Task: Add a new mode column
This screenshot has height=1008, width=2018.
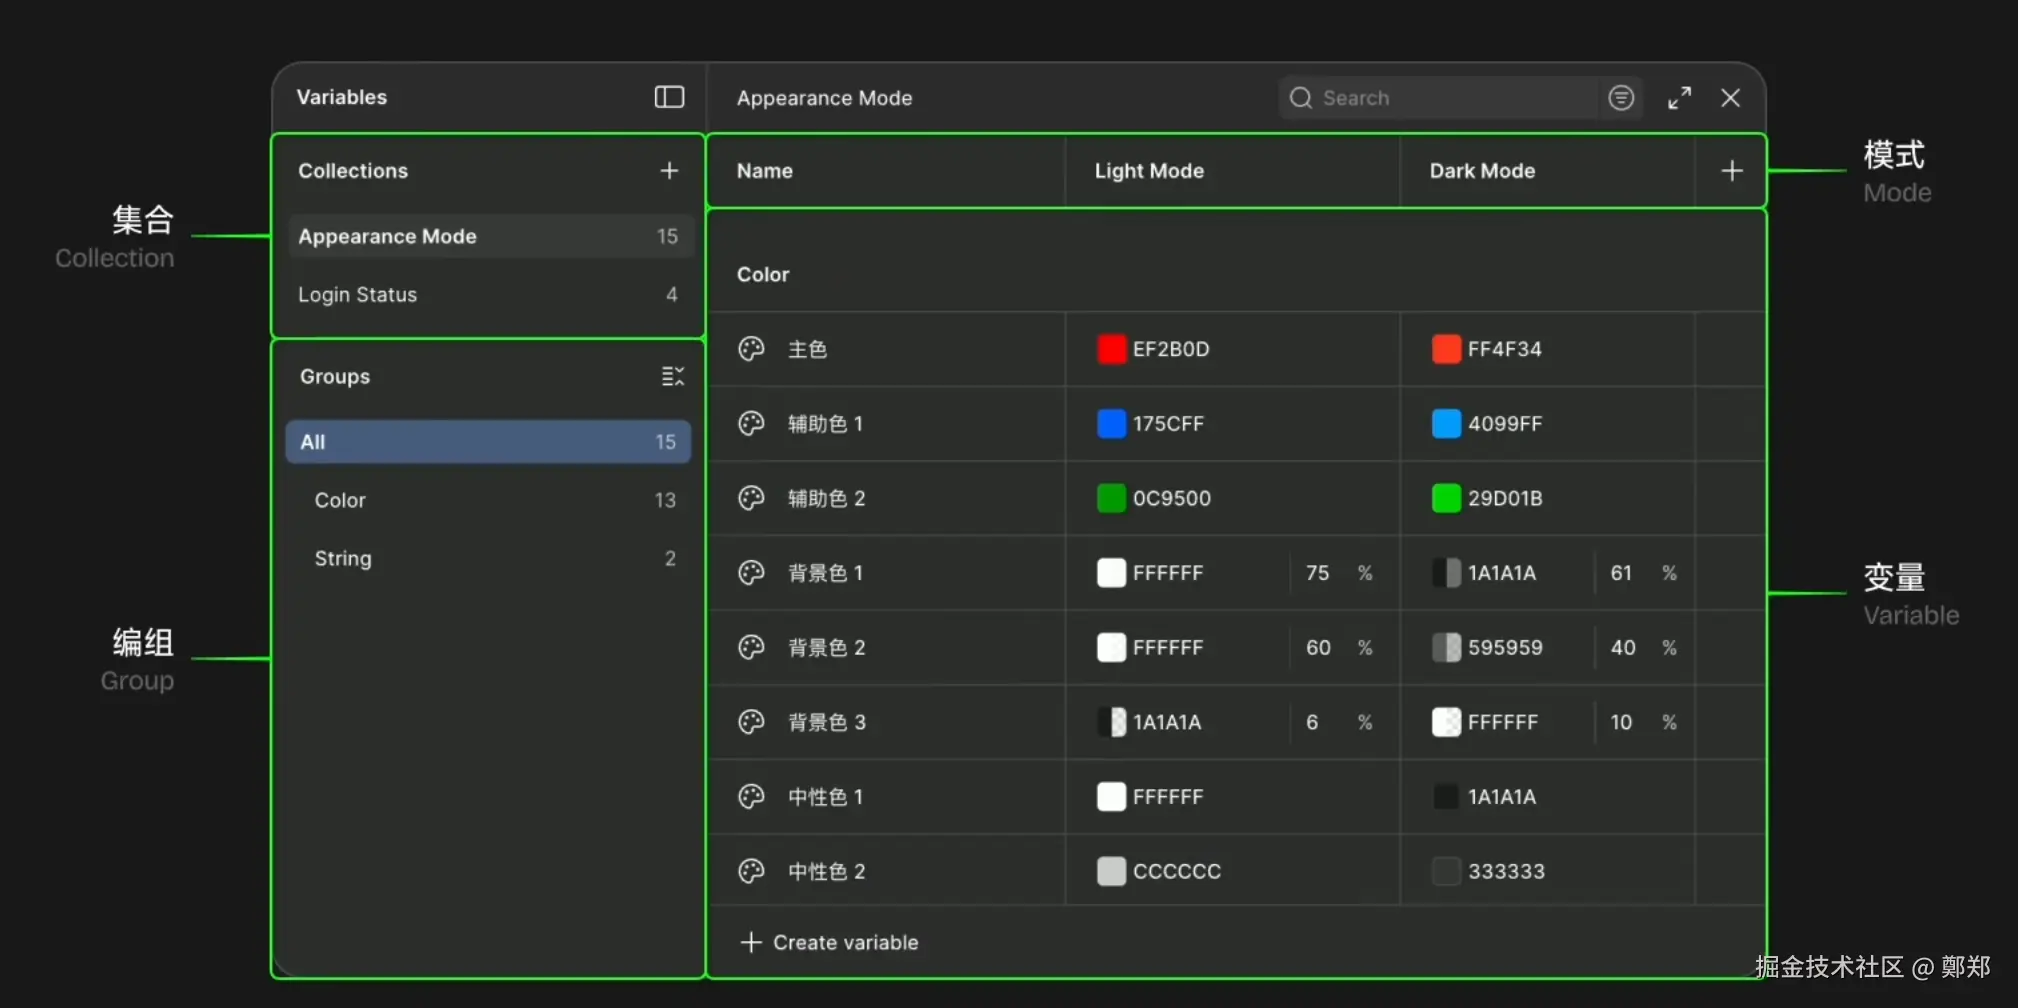Action: point(1732,171)
